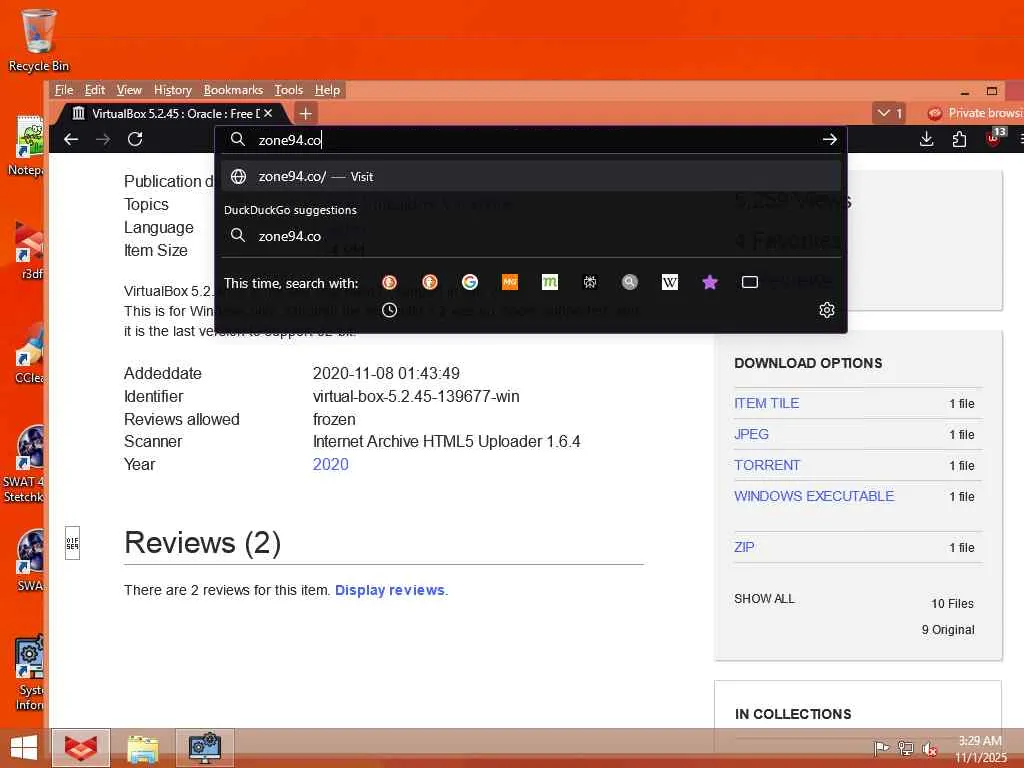Open search settings gear in the dropdown
The image size is (1024, 768).
[x=827, y=310]
